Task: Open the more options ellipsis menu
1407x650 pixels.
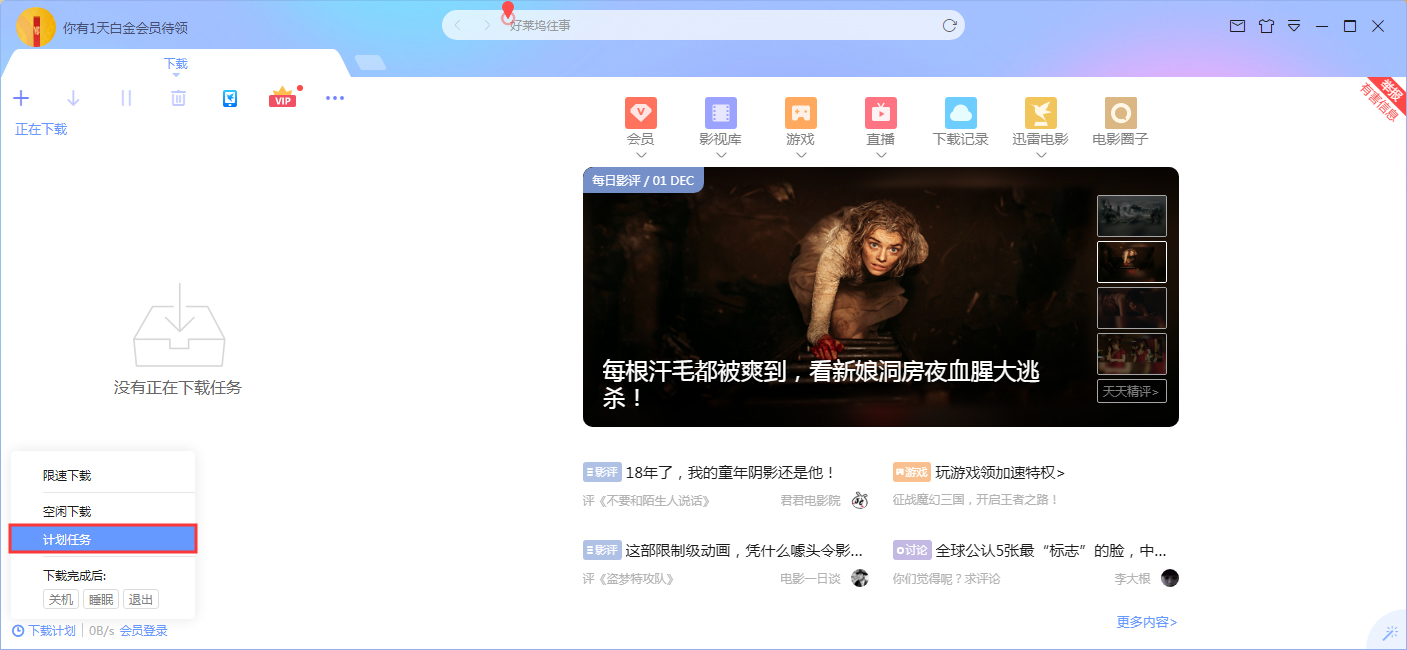Action: [335, 98]
